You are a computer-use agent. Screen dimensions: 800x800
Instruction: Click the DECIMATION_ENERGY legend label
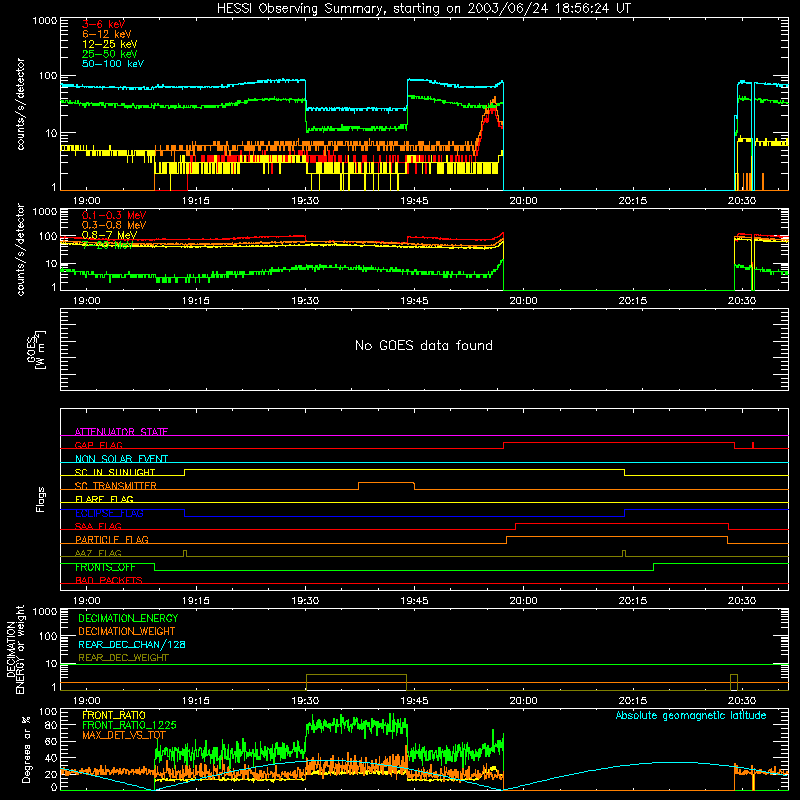click(x=128, y=618)
